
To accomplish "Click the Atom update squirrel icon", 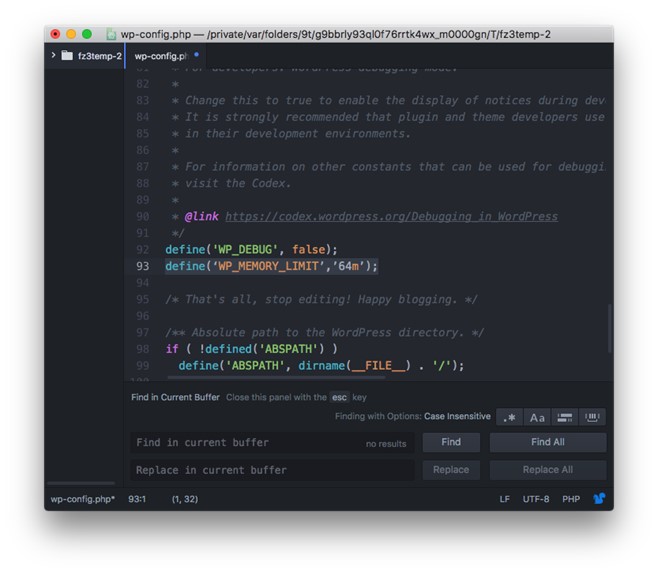I will pos(598,498).
